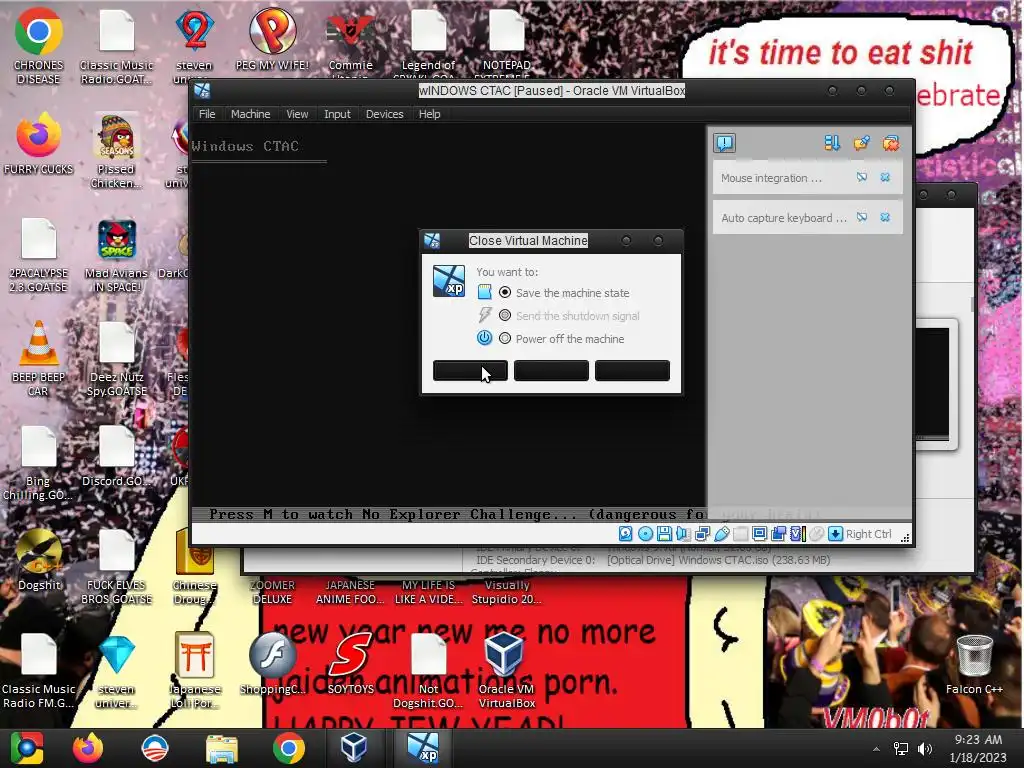1024x768 pixels.
Task: Click the floppy disk status icon
Action: pyautogui.click(x=664, y=534)
